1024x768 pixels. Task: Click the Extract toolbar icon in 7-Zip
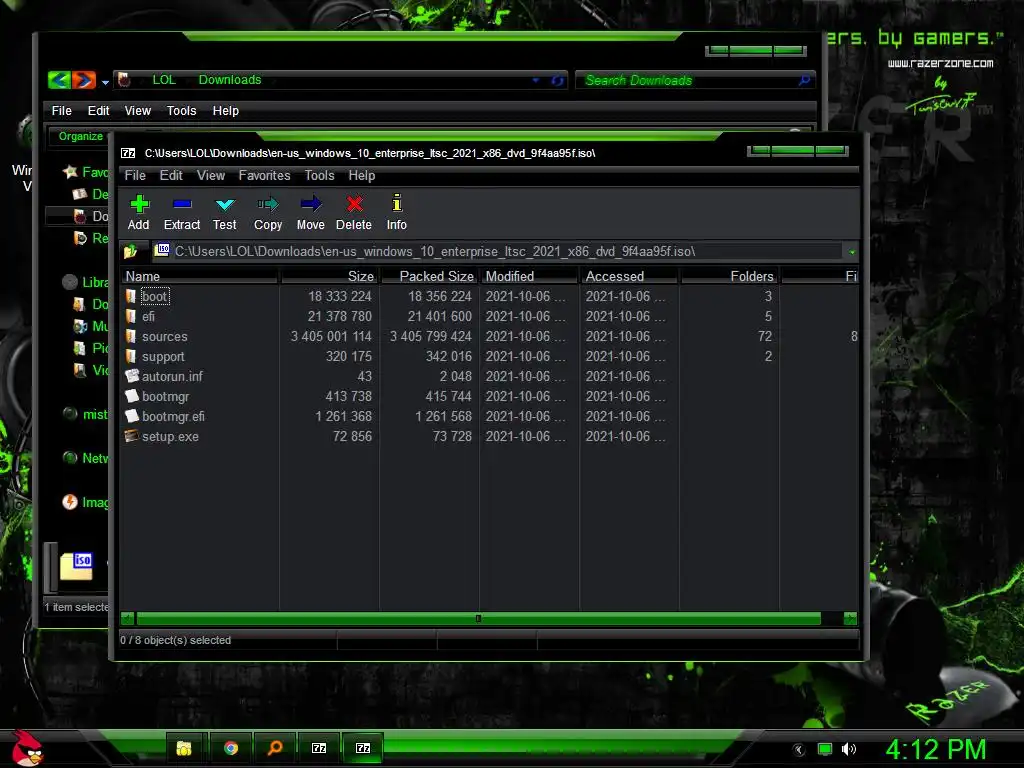[182, 204]
